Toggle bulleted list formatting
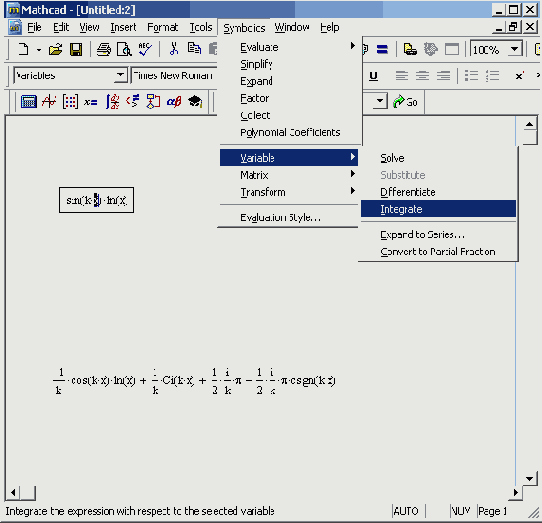 (x=471, y=76)
